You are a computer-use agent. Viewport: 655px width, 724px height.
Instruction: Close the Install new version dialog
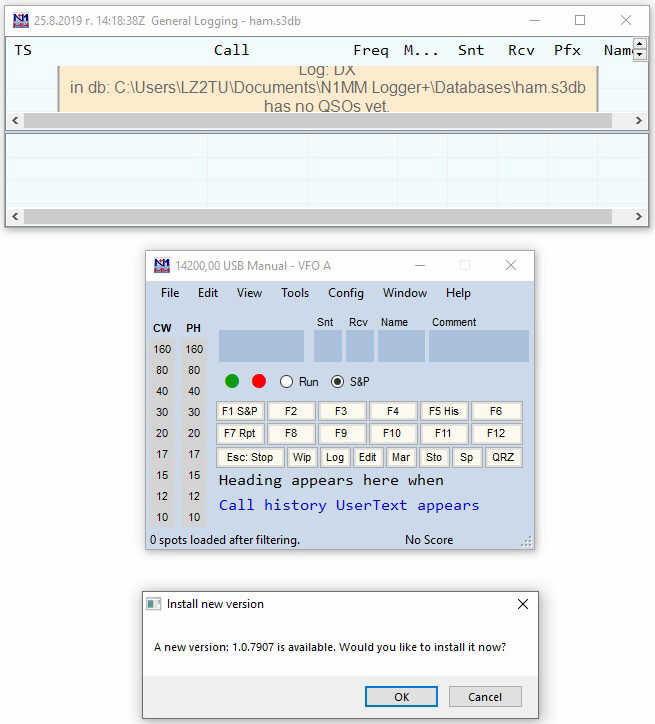tap(523, 604)
